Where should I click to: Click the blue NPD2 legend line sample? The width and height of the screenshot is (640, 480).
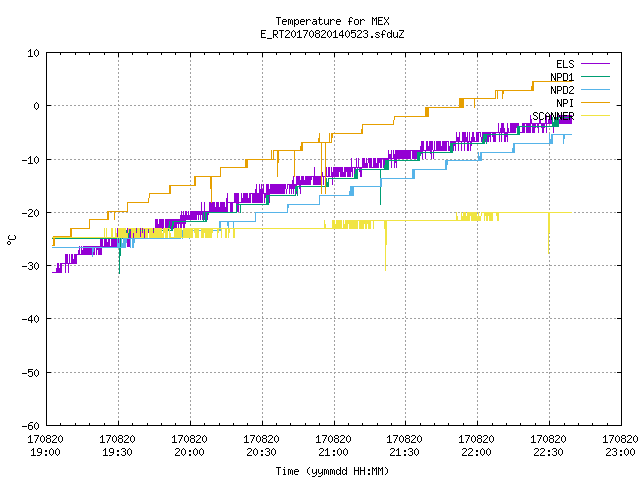595,89
